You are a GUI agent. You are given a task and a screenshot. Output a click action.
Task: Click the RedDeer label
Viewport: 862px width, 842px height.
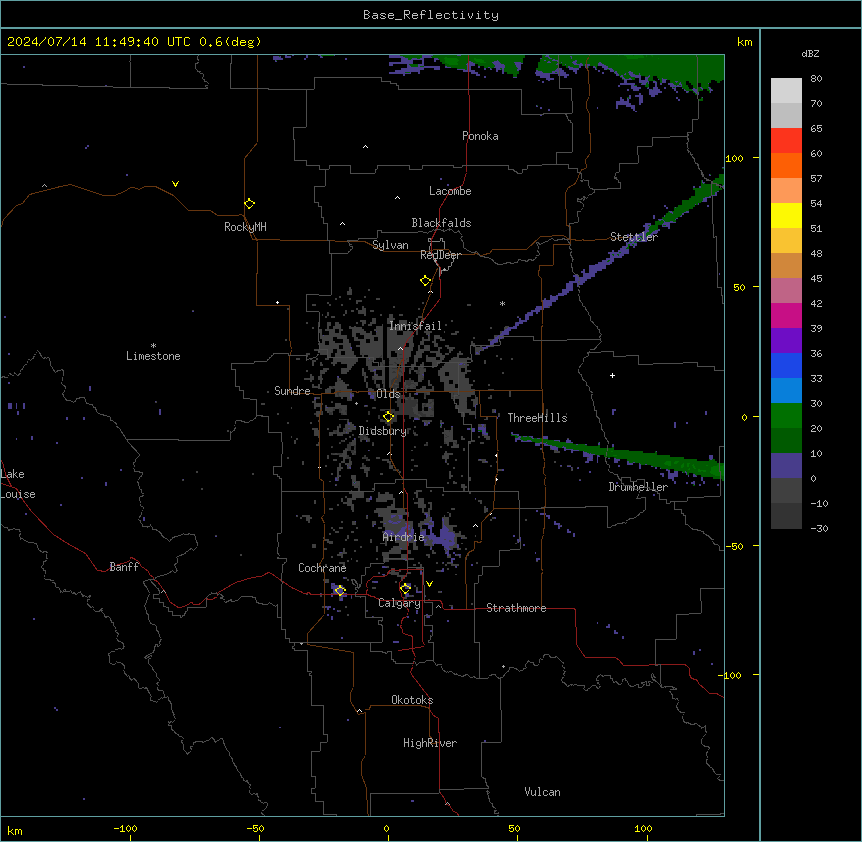point(440,255)
